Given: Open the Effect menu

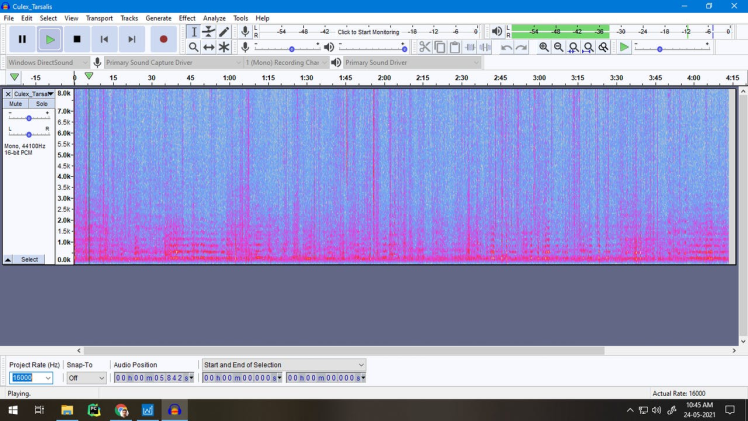Looking at the screenshot, I should click(187, 18).
